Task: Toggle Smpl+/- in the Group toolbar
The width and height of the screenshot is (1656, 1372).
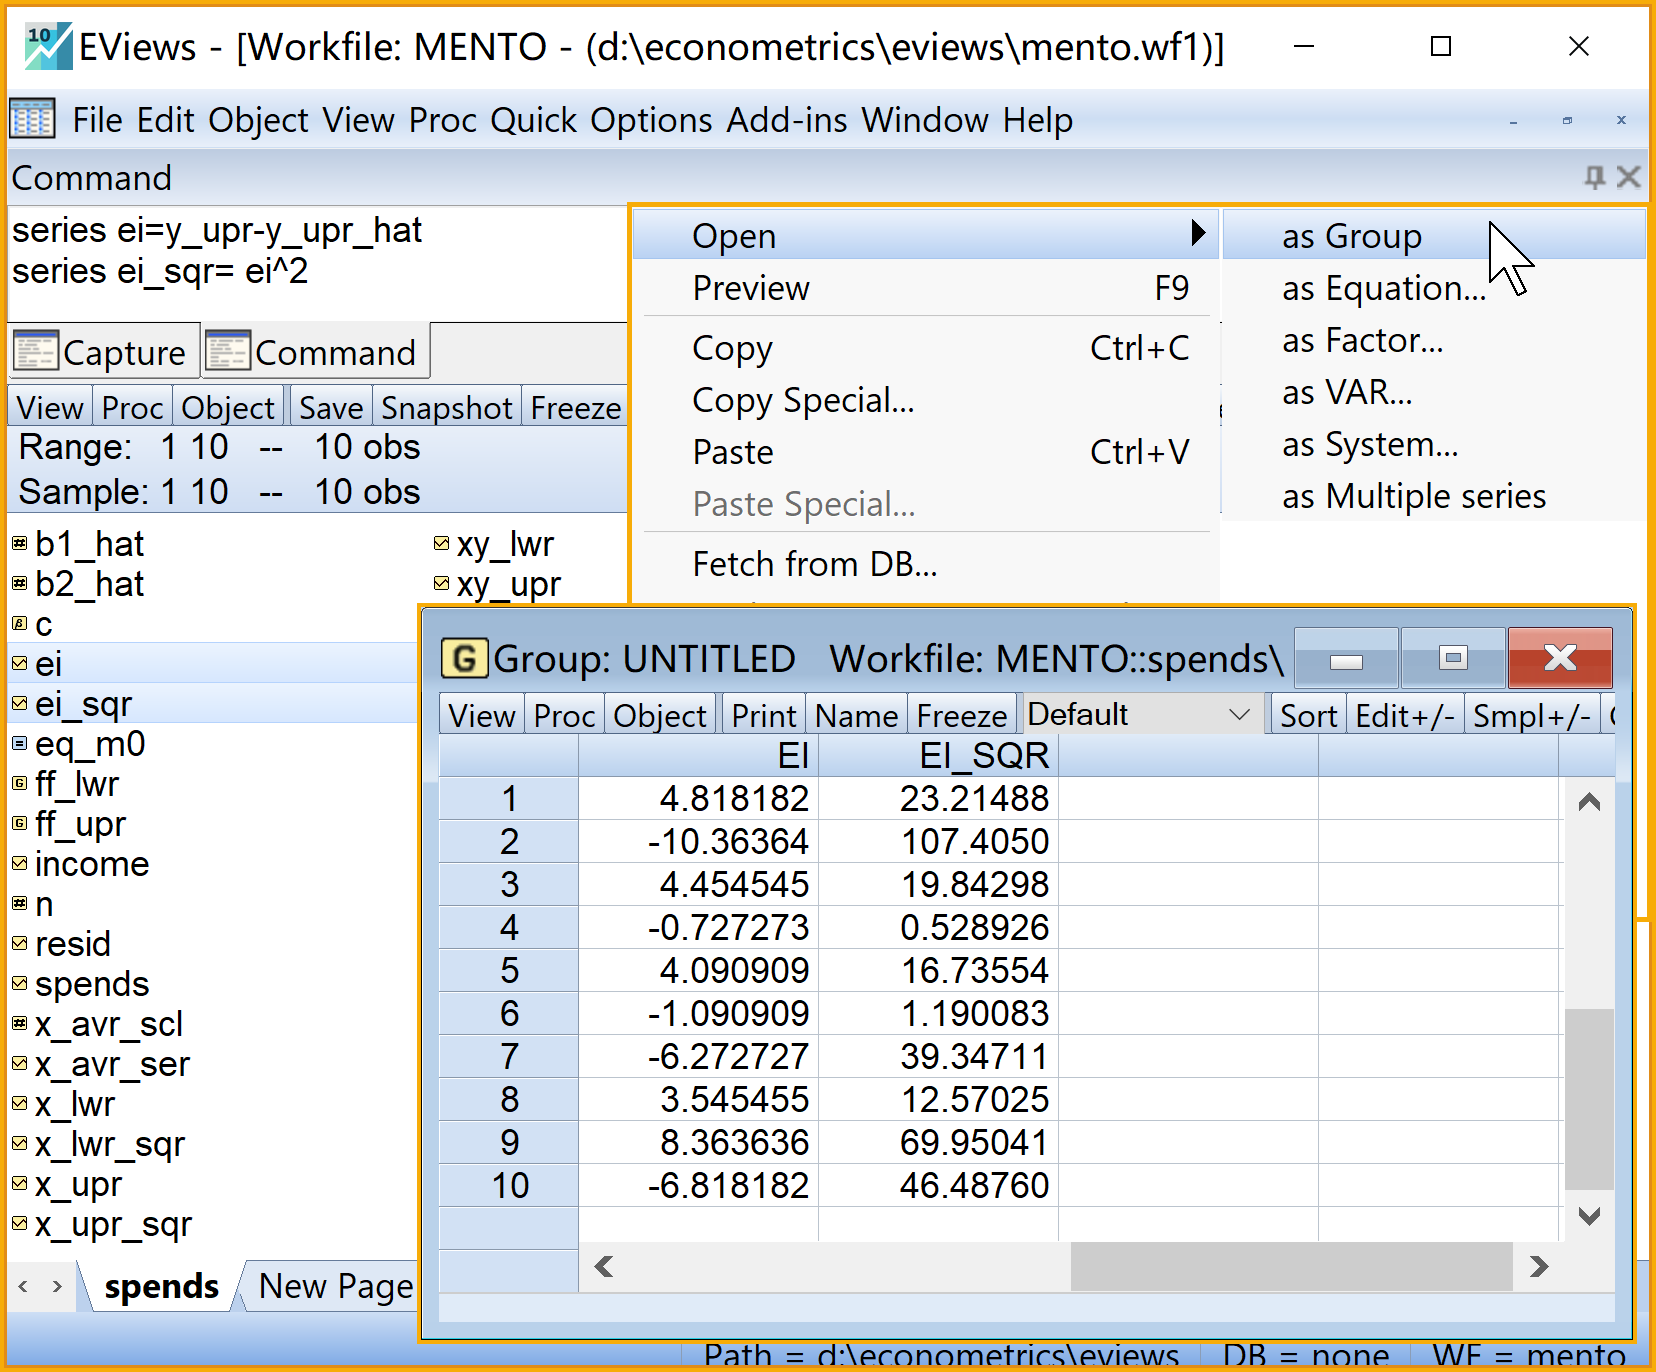Action: [x=1530, y=716]
